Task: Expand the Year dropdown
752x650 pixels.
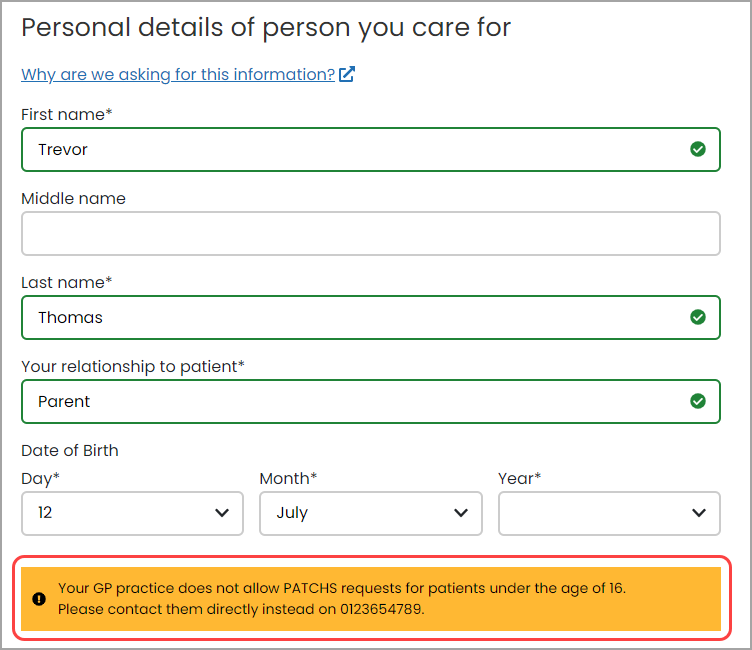Action: coord(609,513)
